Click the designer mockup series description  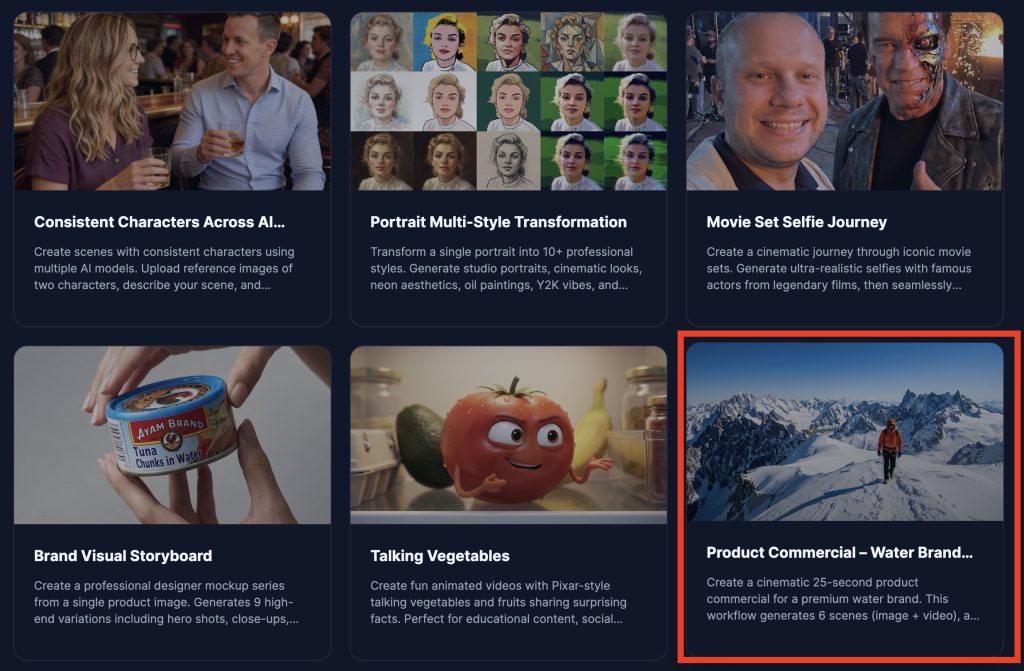167,602
